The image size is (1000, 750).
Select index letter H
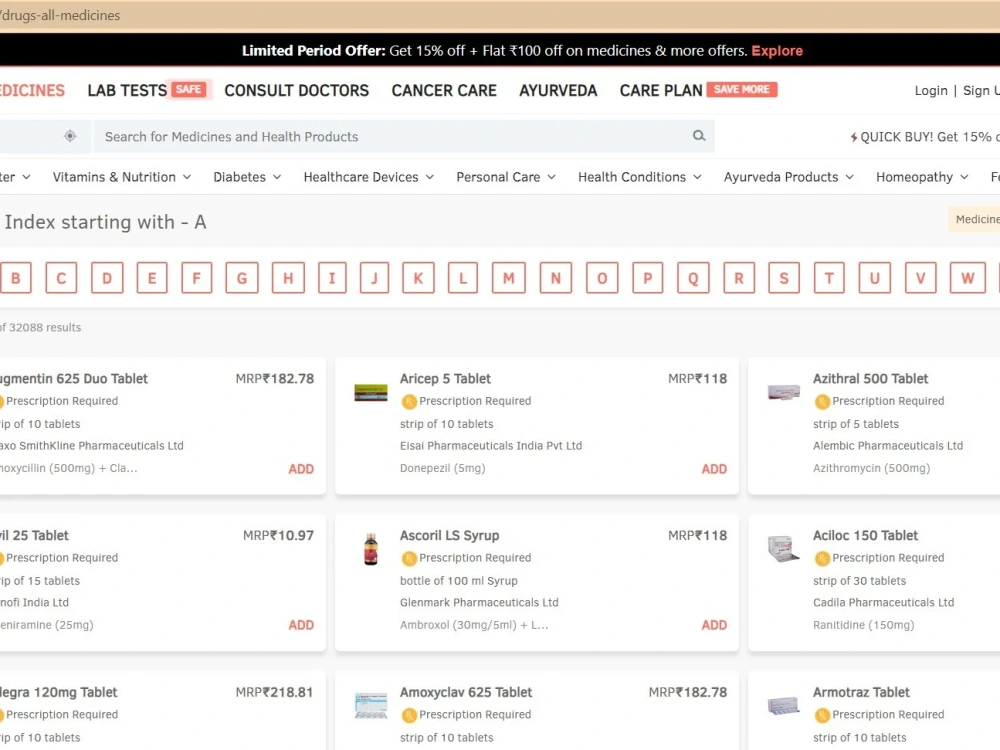click(288, 277)
